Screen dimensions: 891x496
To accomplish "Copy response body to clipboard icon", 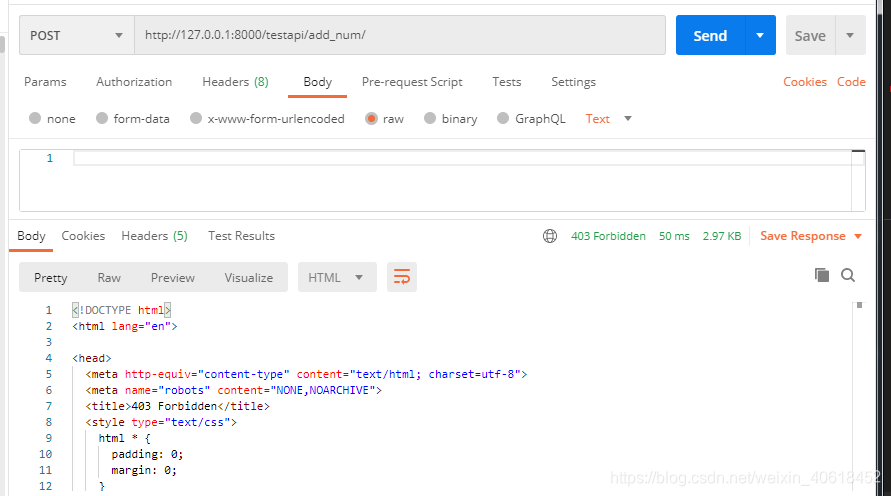I will coord(822,275).
